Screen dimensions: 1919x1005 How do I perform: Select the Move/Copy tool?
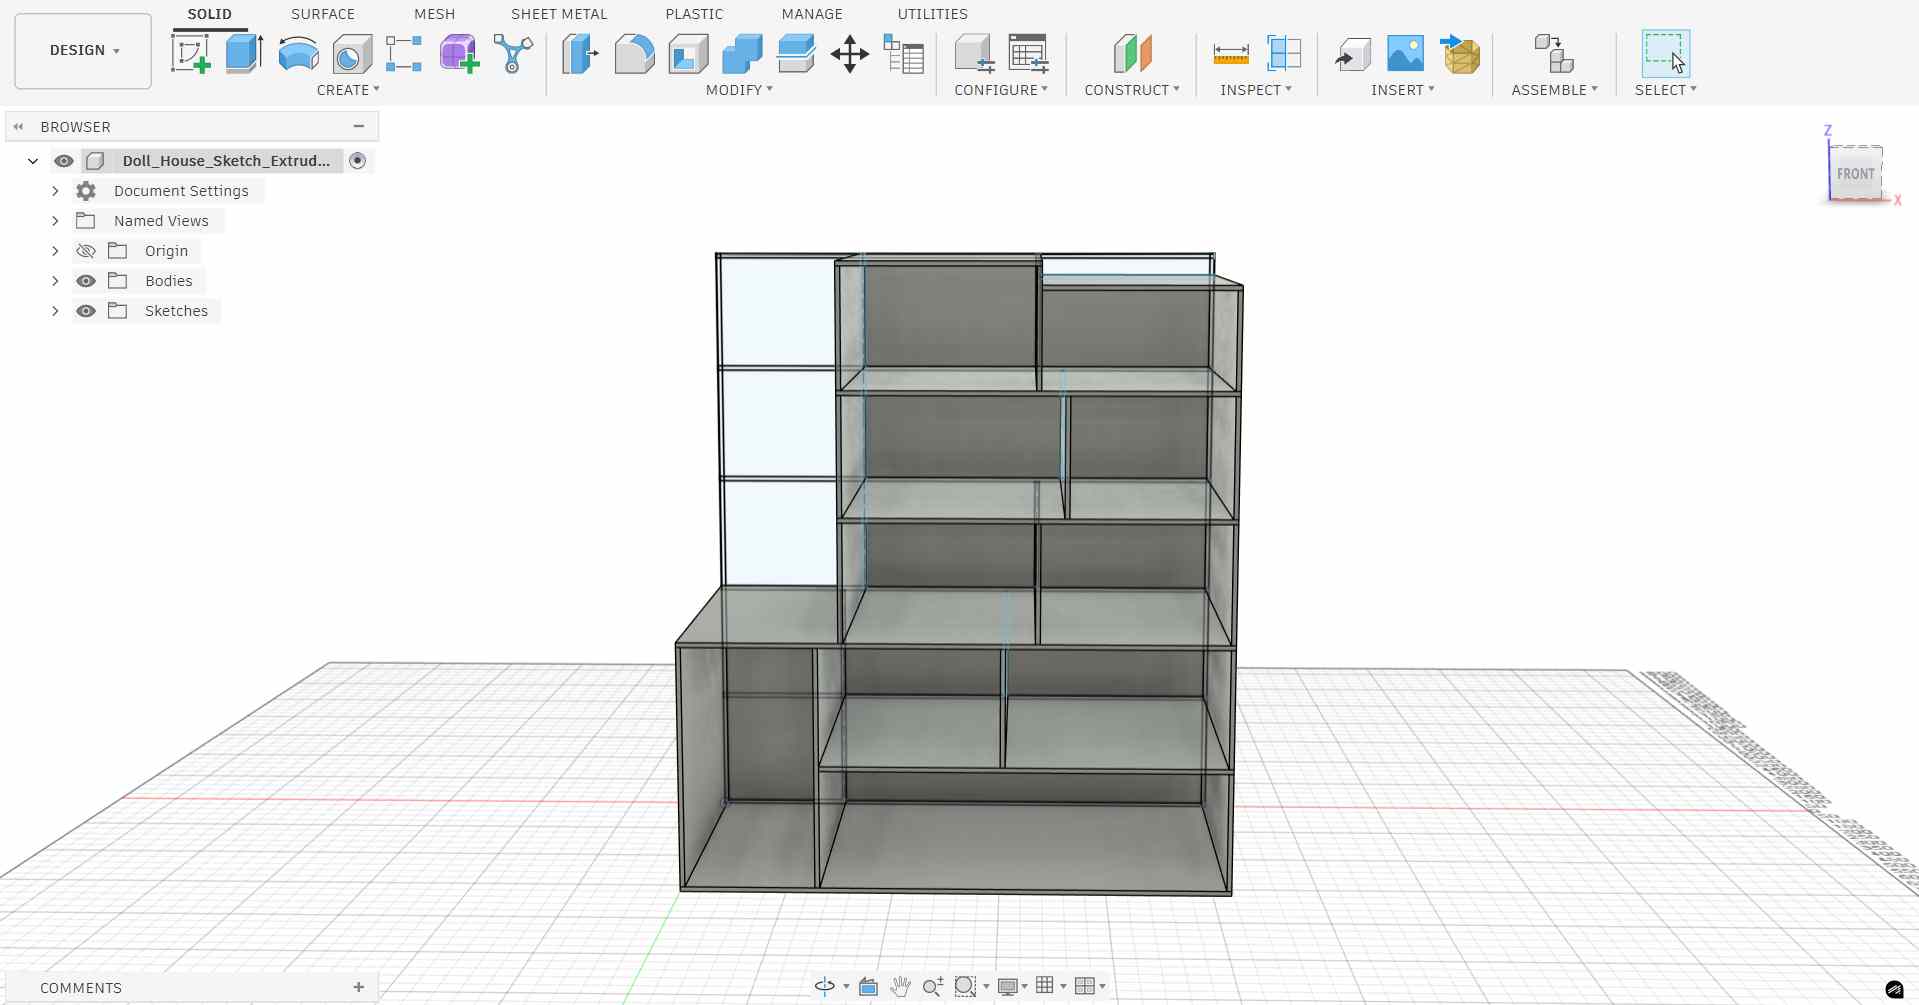(x=849, y=54)
